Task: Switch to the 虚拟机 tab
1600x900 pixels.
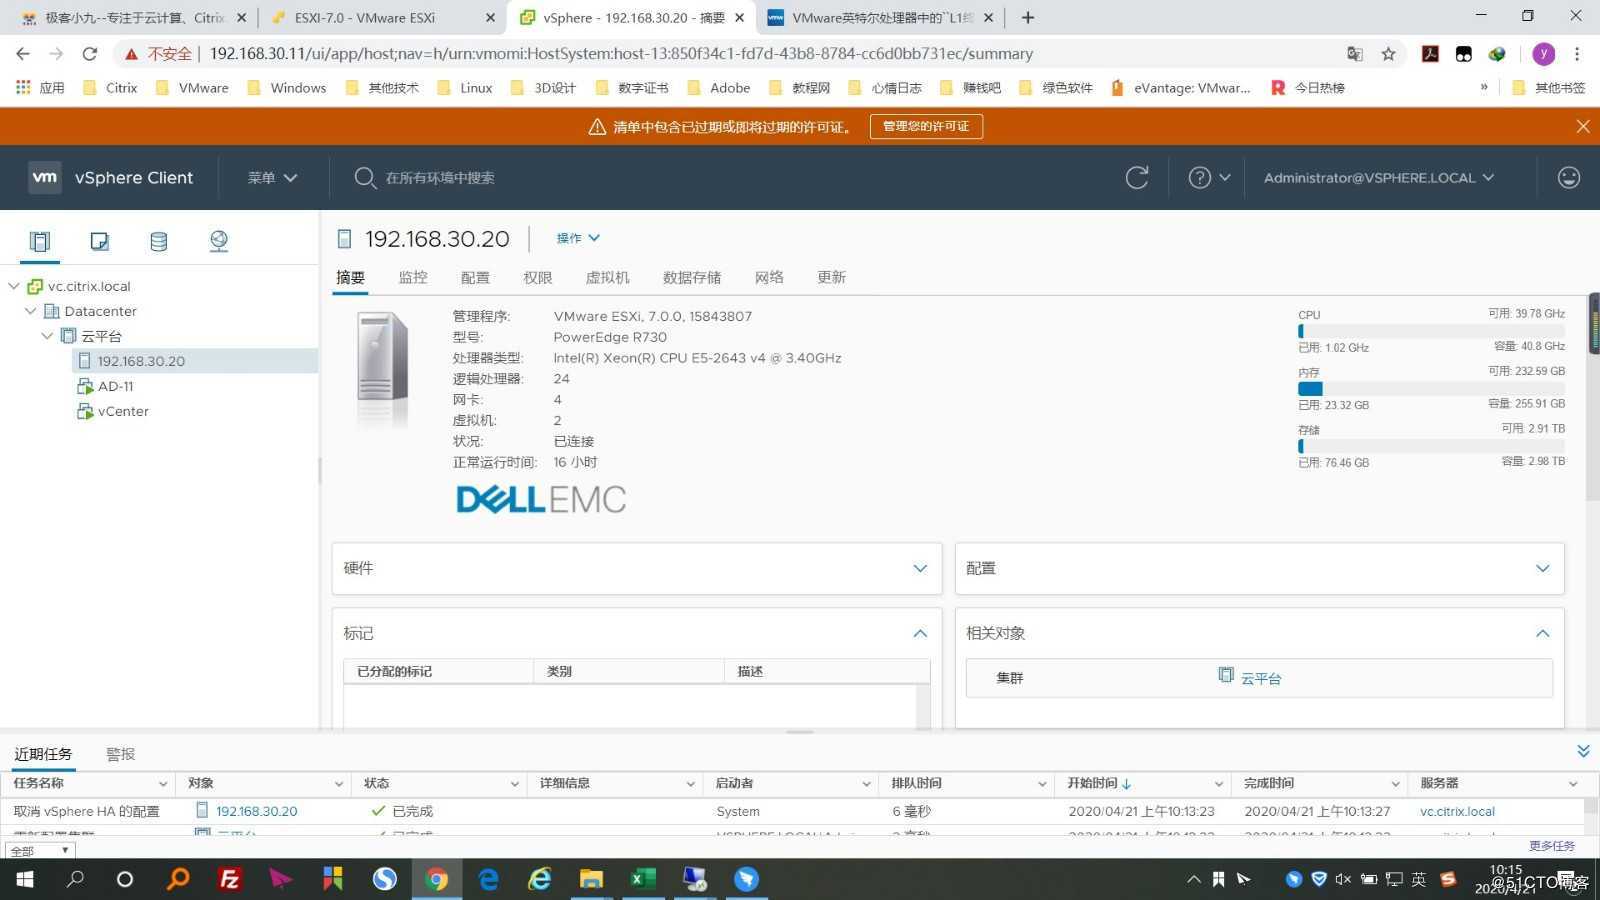Action: click(607, 277)
